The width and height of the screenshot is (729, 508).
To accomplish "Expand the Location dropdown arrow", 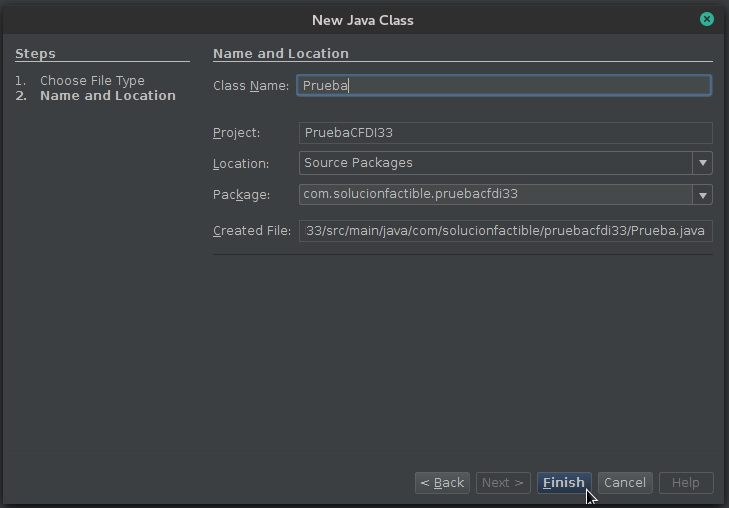I will (x=702, y=163).
